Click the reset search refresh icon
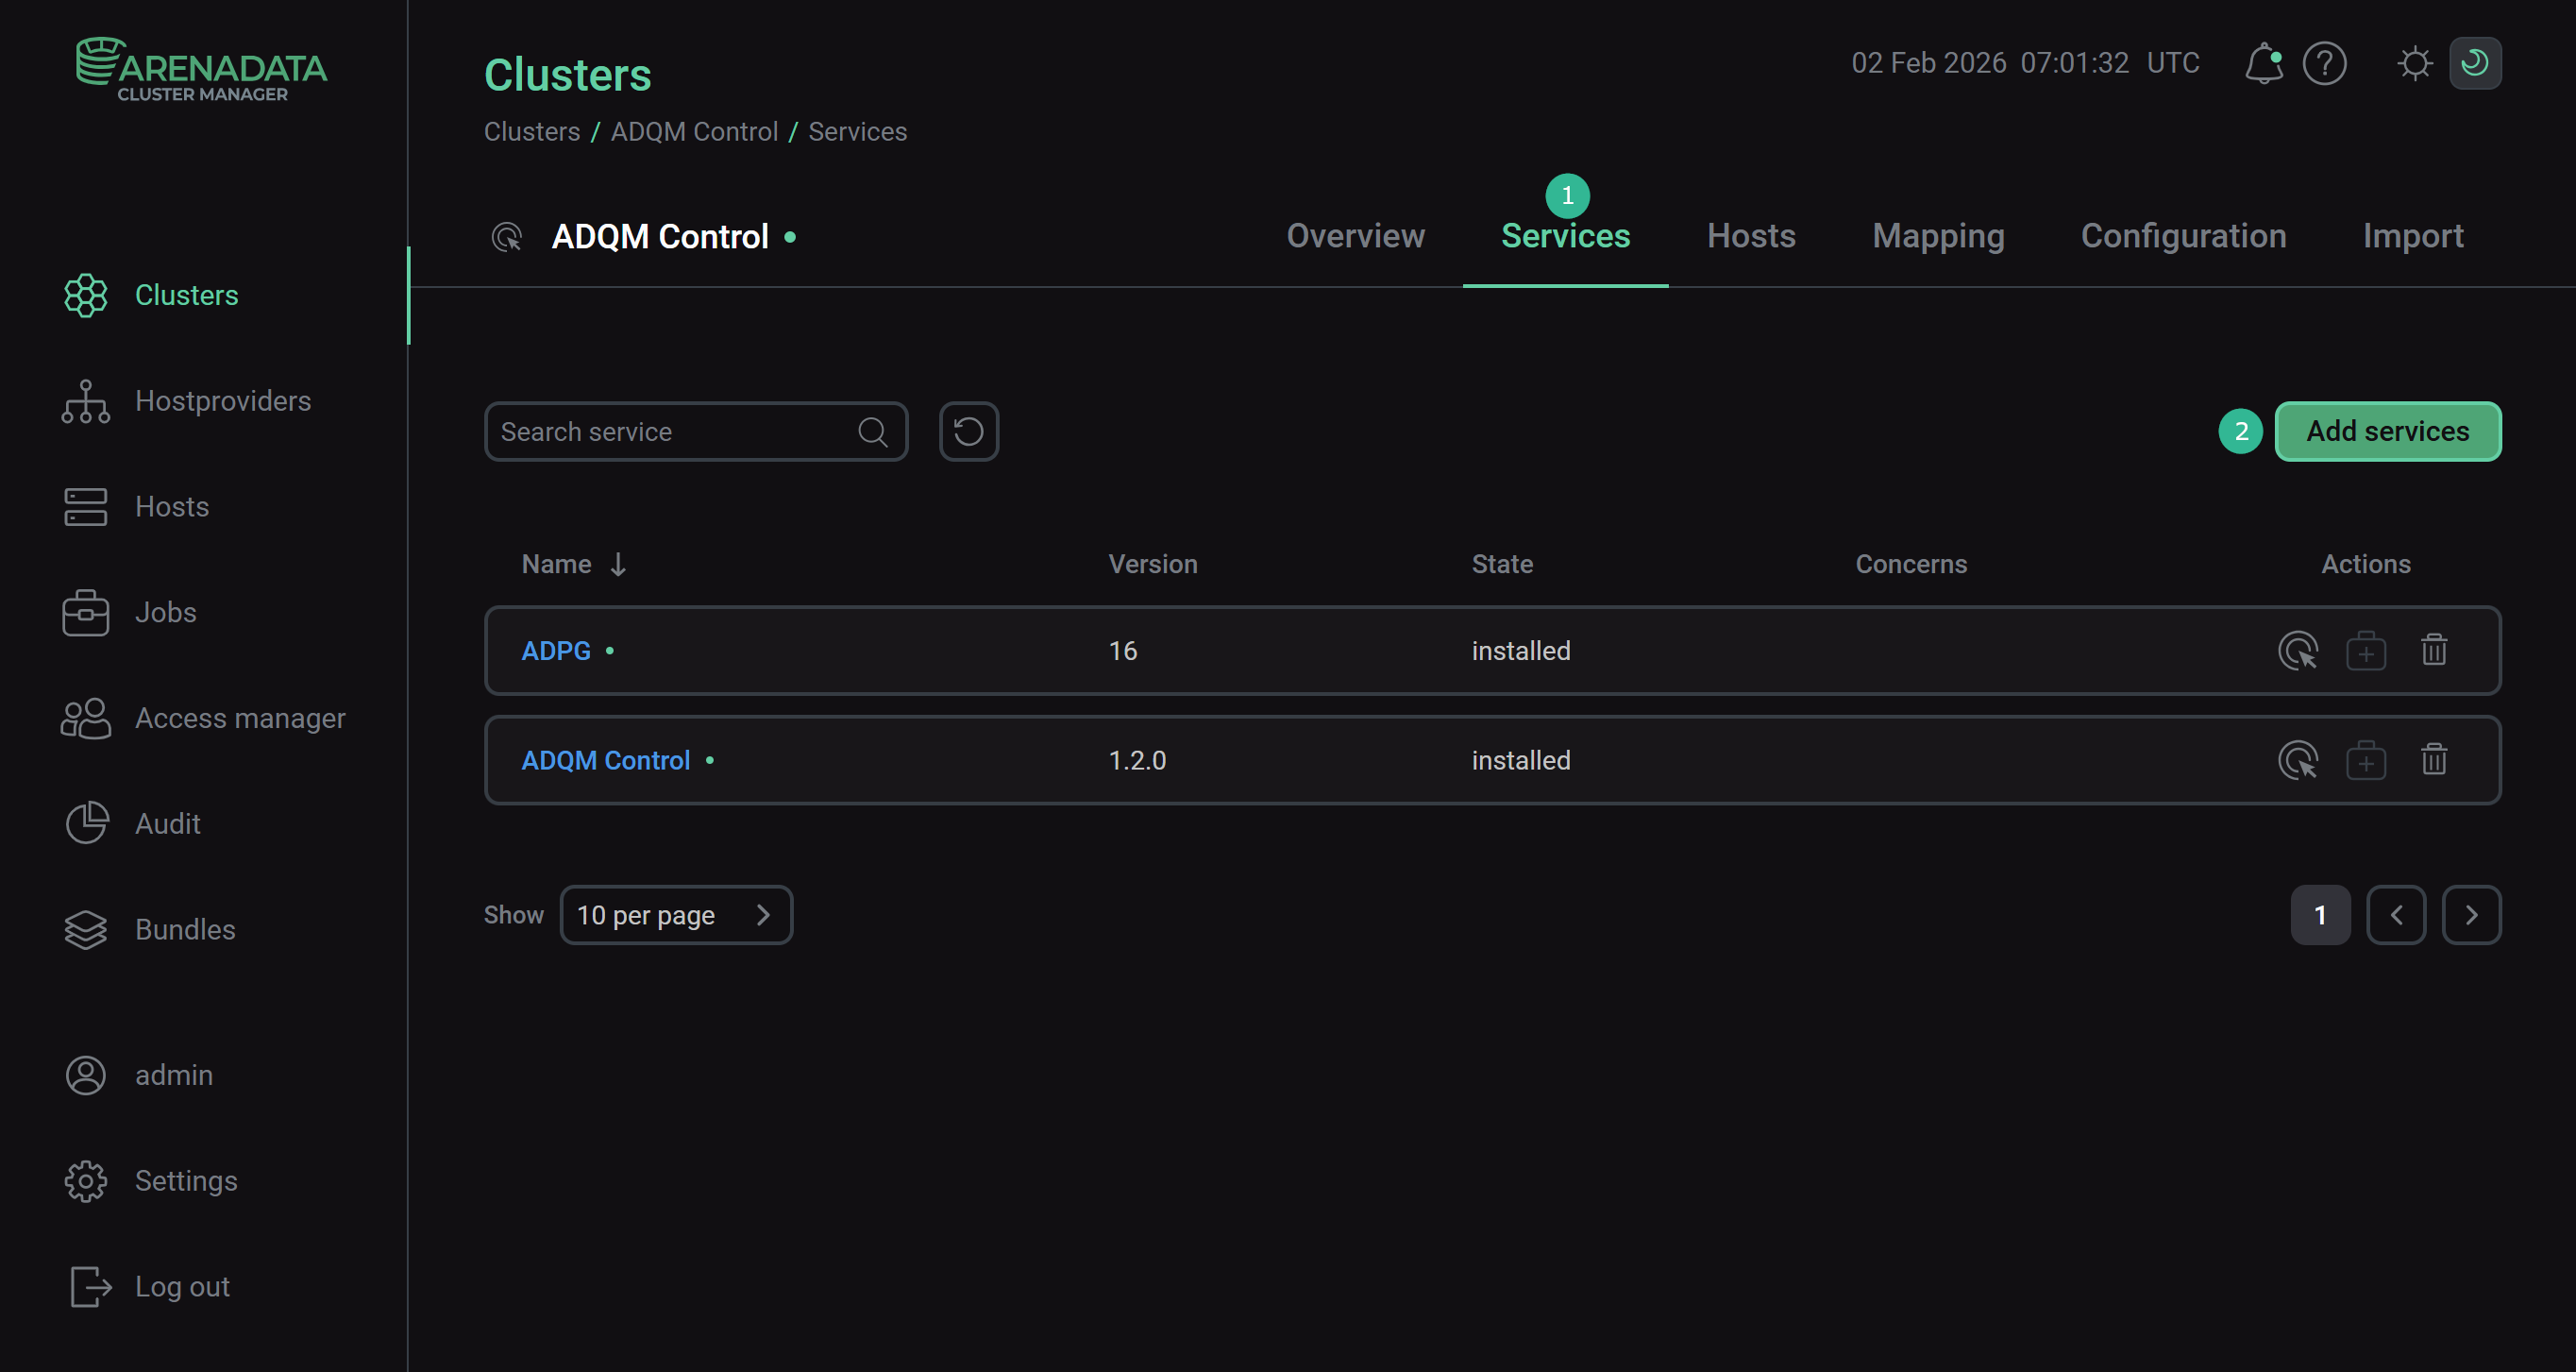 968,432
